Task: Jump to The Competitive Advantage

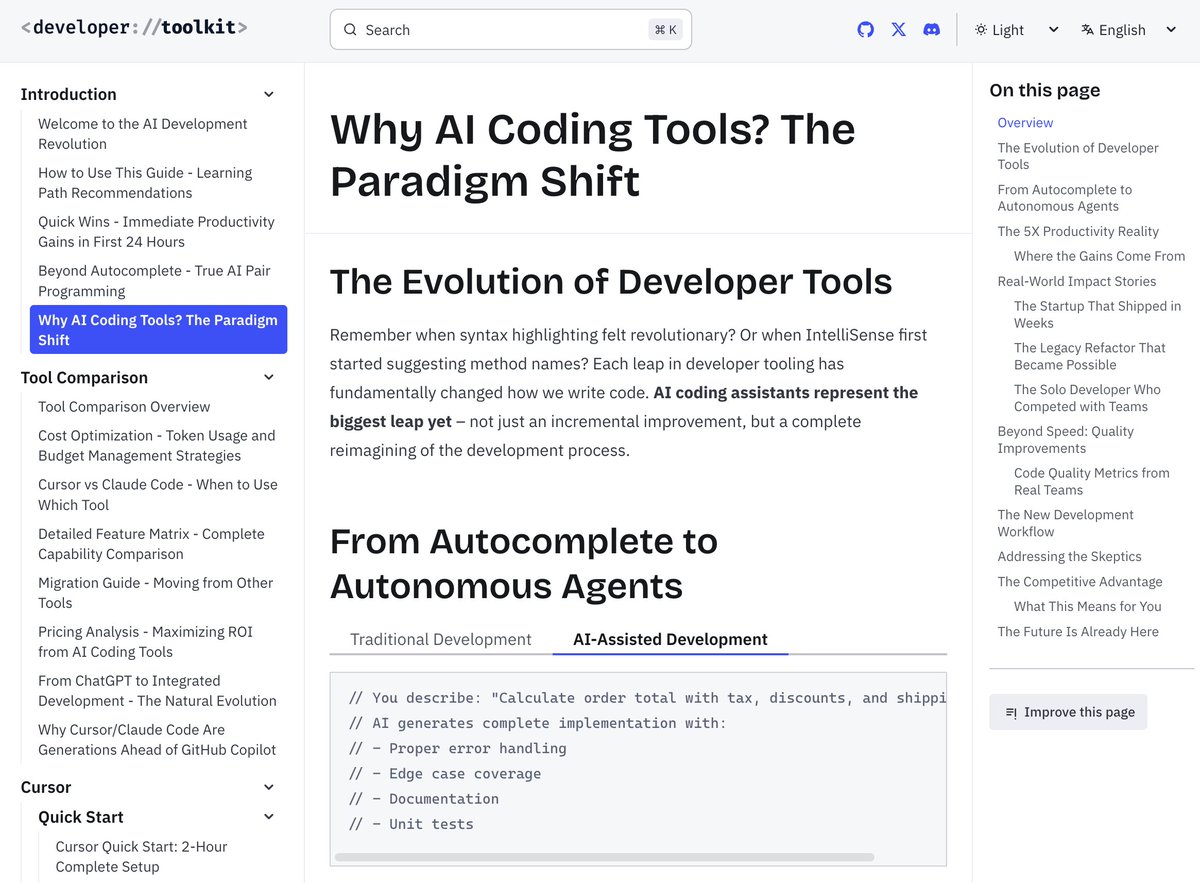Action: tap(1080, 582)
